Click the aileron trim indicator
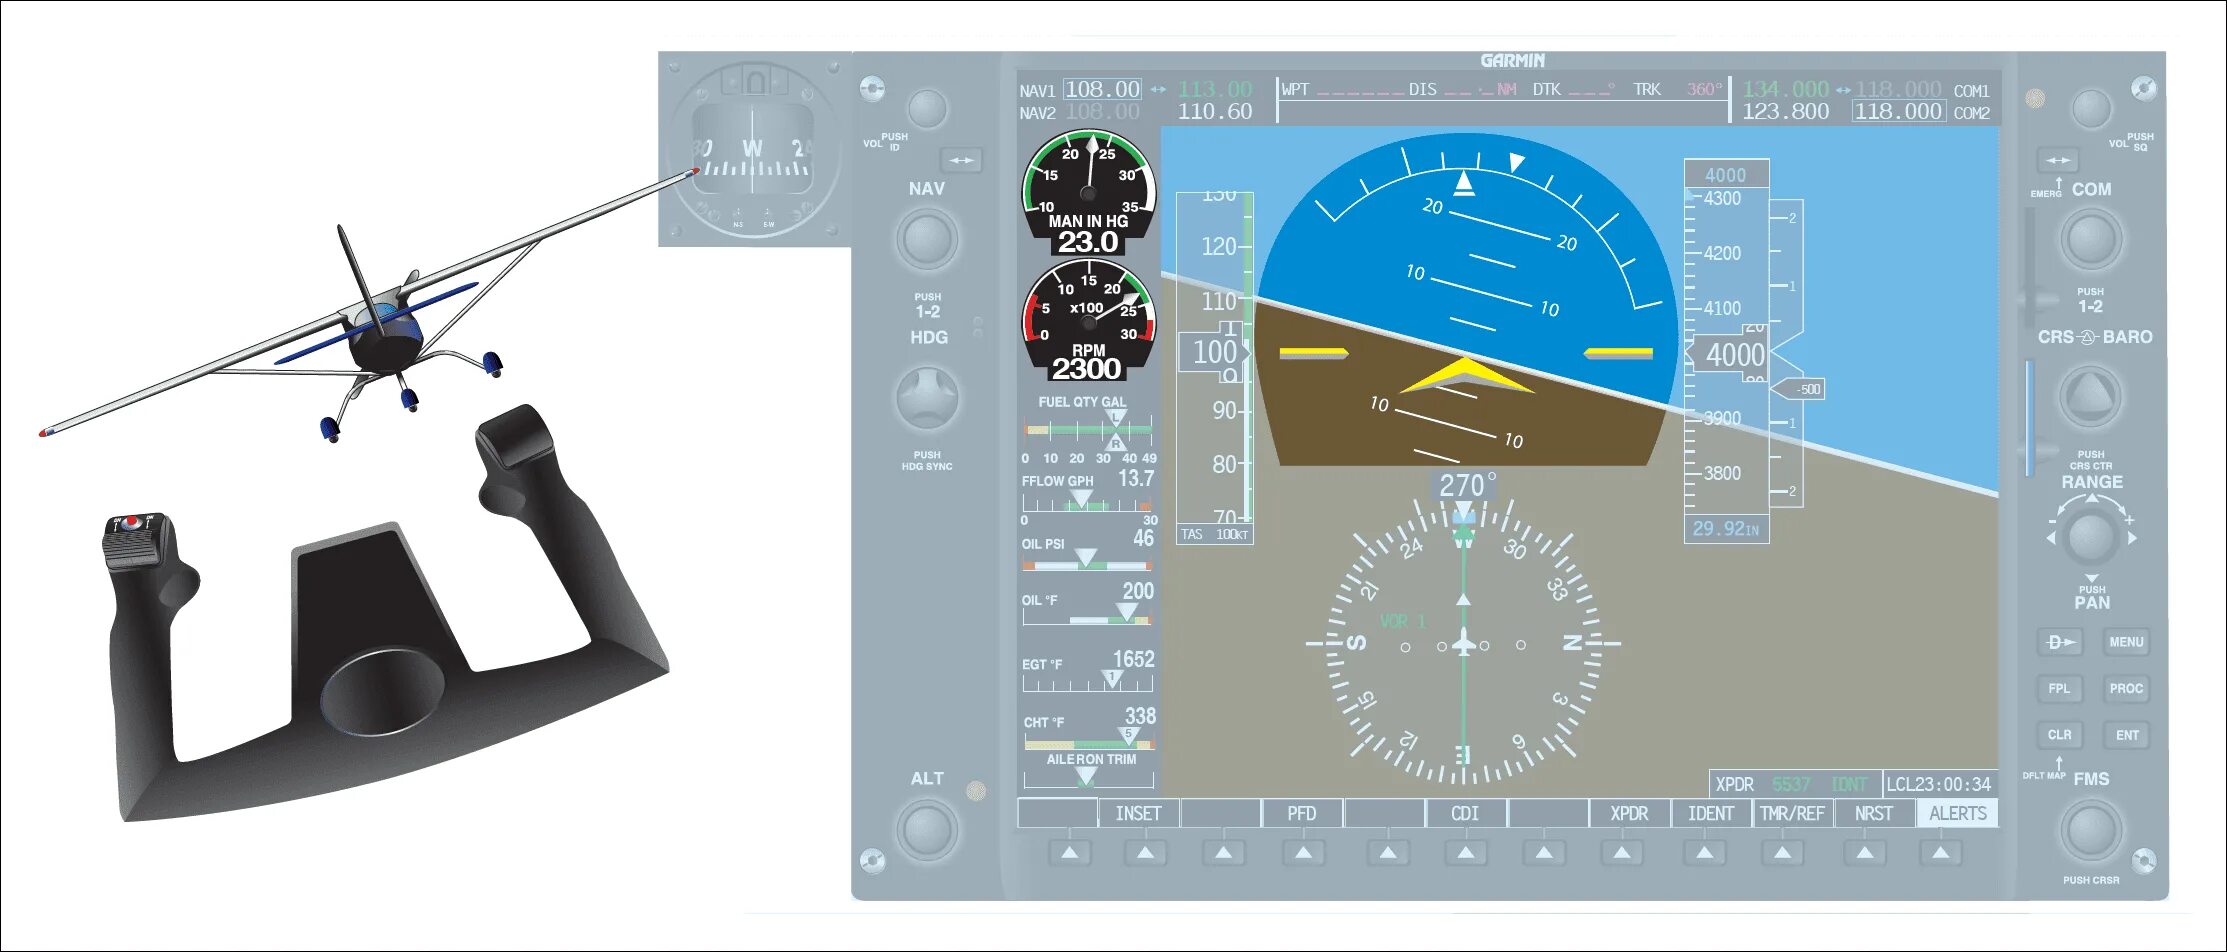 point(1088,777)
